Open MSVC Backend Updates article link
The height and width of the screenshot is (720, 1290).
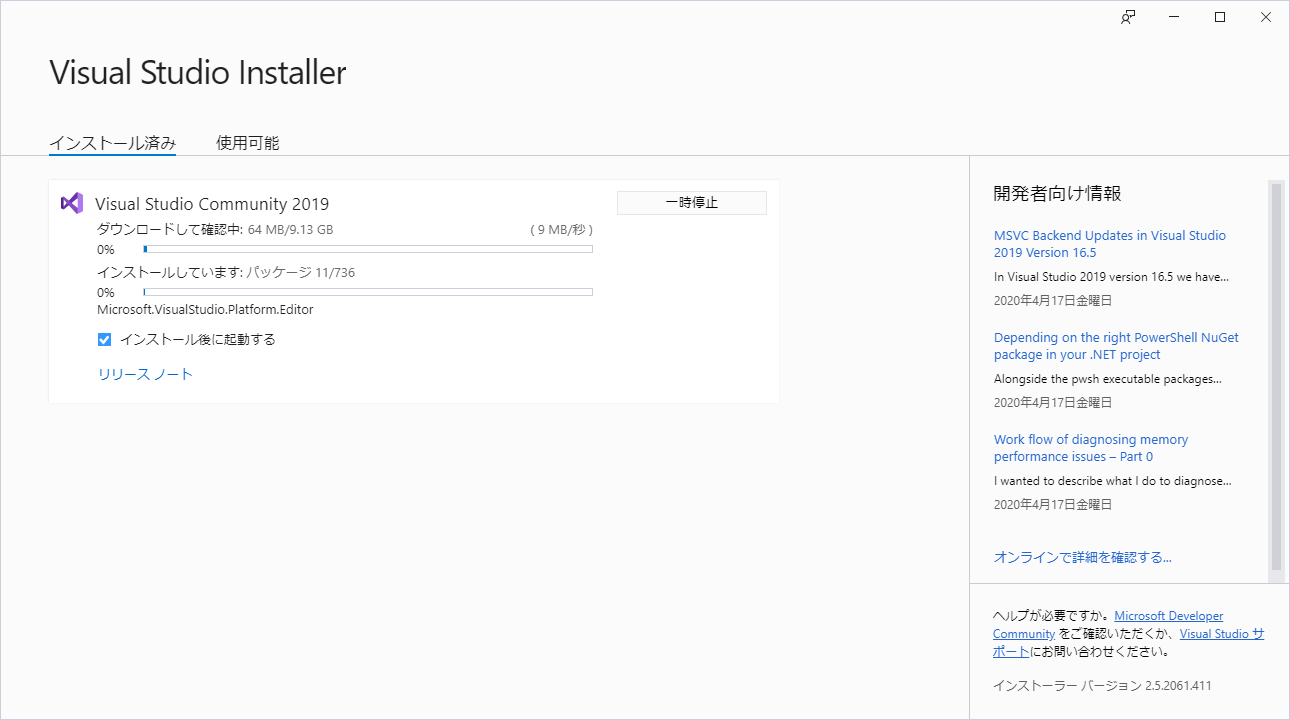point(1110,244)
